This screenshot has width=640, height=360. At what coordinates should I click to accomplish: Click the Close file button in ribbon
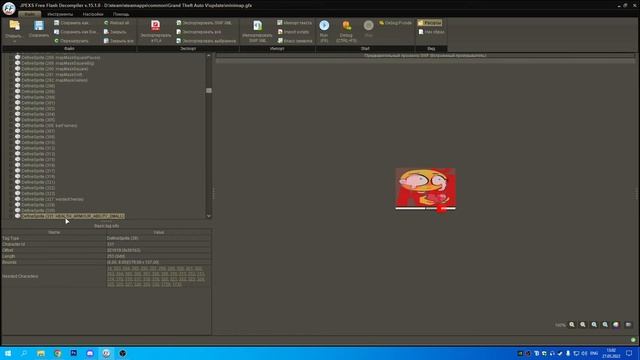[115, 32]
